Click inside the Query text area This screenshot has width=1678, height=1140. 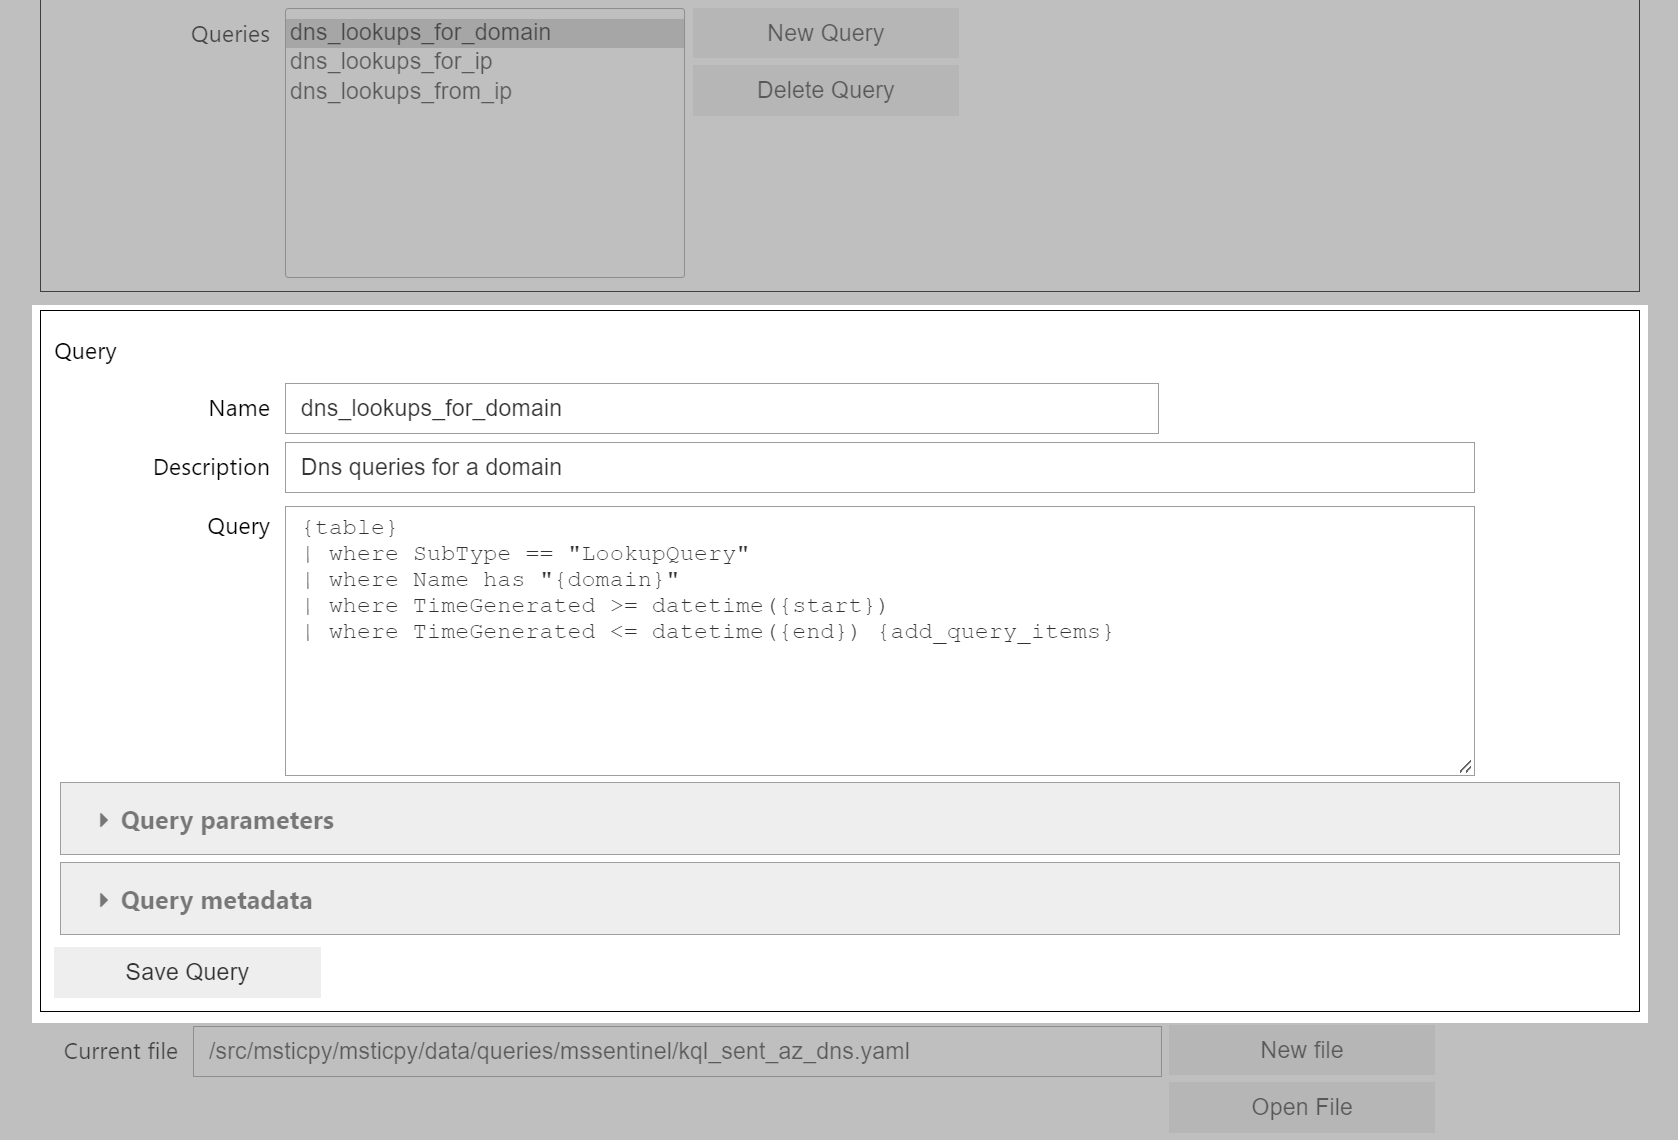(879, 640)
